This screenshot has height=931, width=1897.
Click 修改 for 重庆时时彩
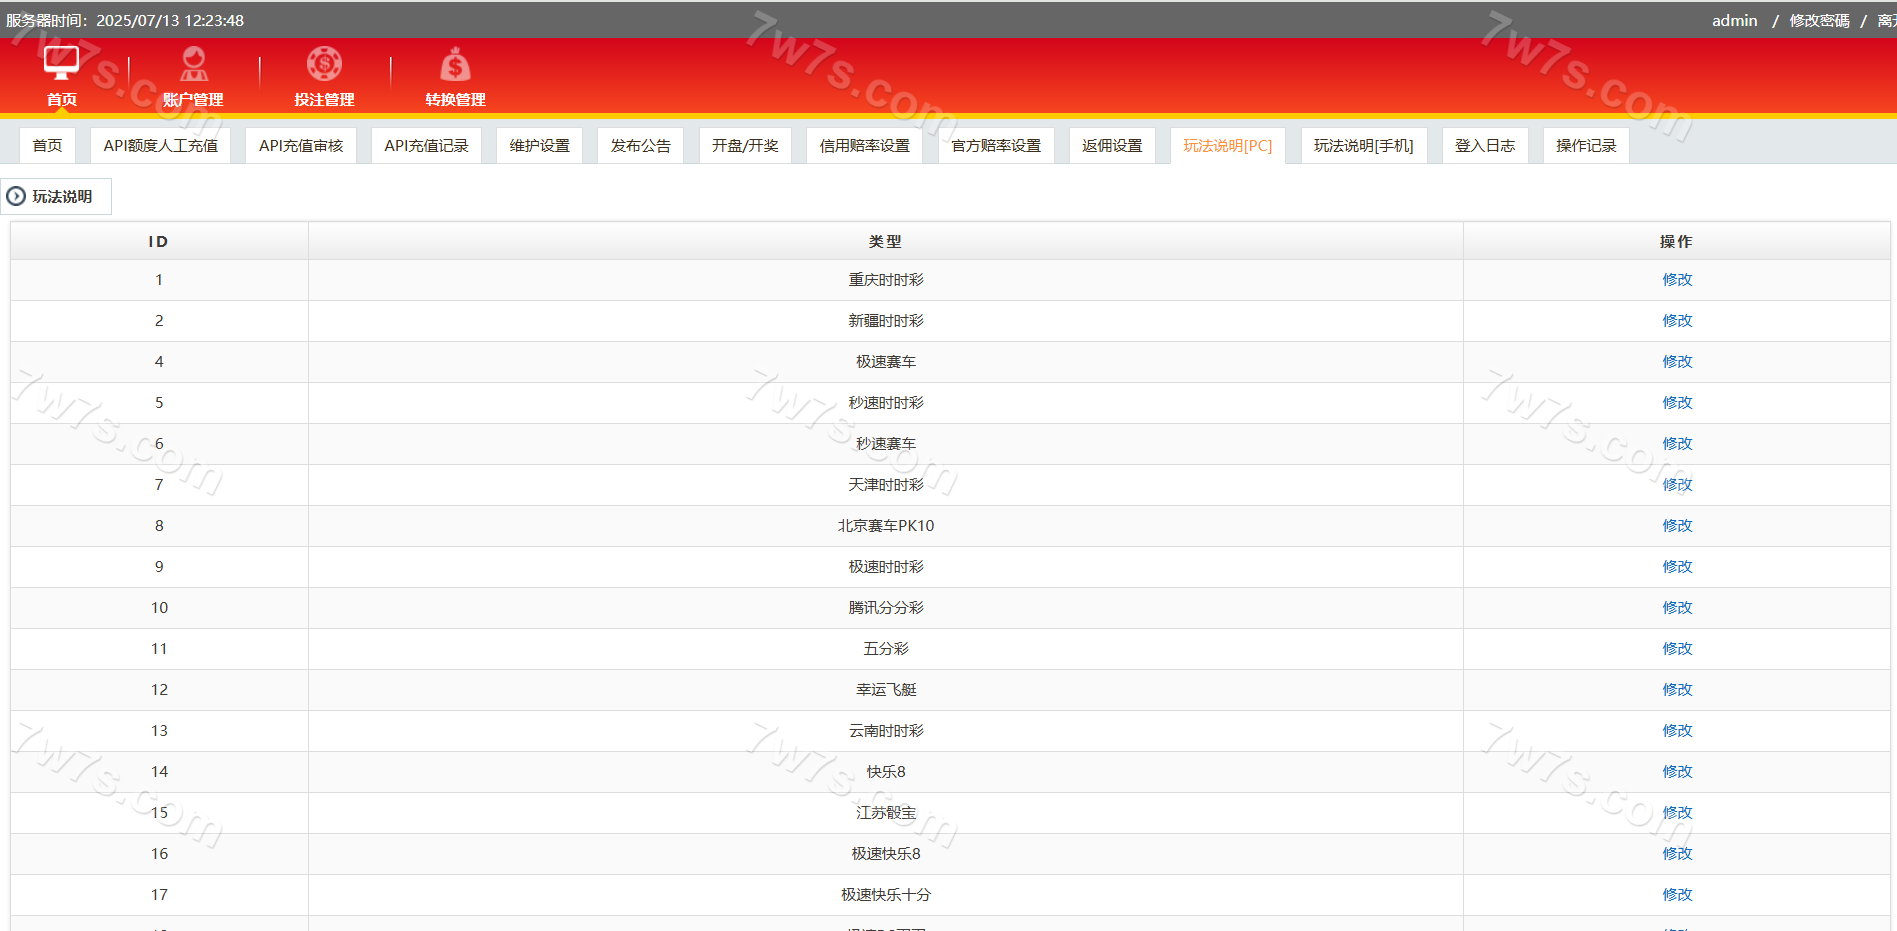[1677, 280]
